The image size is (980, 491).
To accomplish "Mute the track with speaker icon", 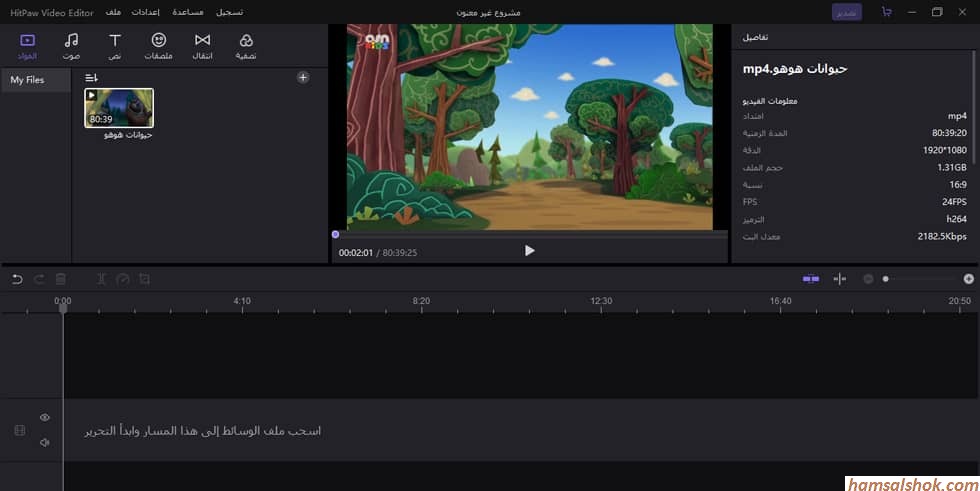I will (45, 442).
